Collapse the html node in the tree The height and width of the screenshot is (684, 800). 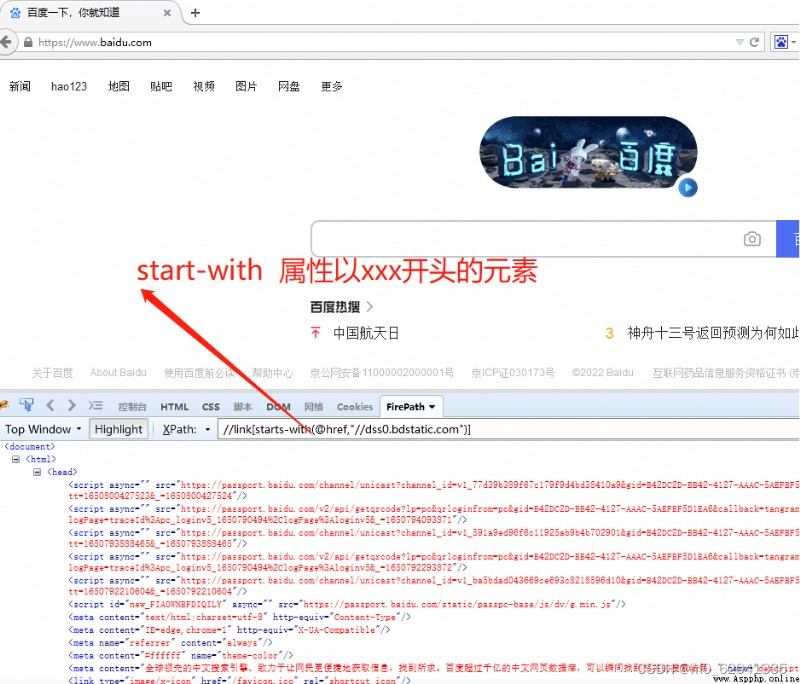click(16, 459)
